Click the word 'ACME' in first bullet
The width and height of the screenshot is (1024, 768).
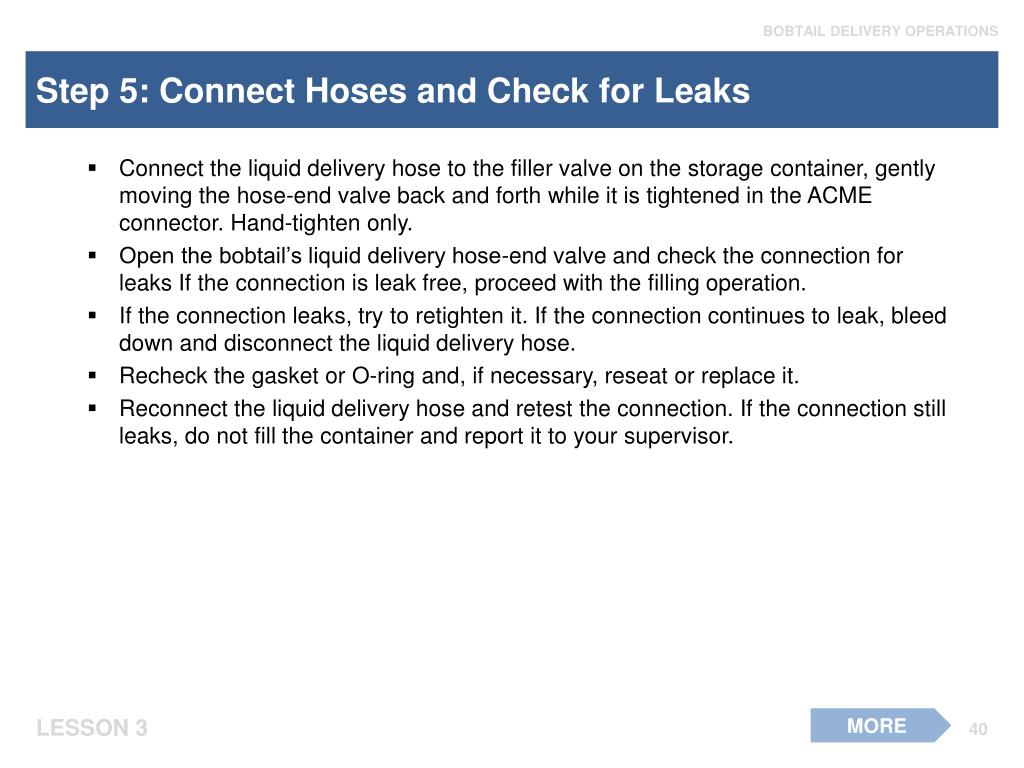click(x=839, y=196)
